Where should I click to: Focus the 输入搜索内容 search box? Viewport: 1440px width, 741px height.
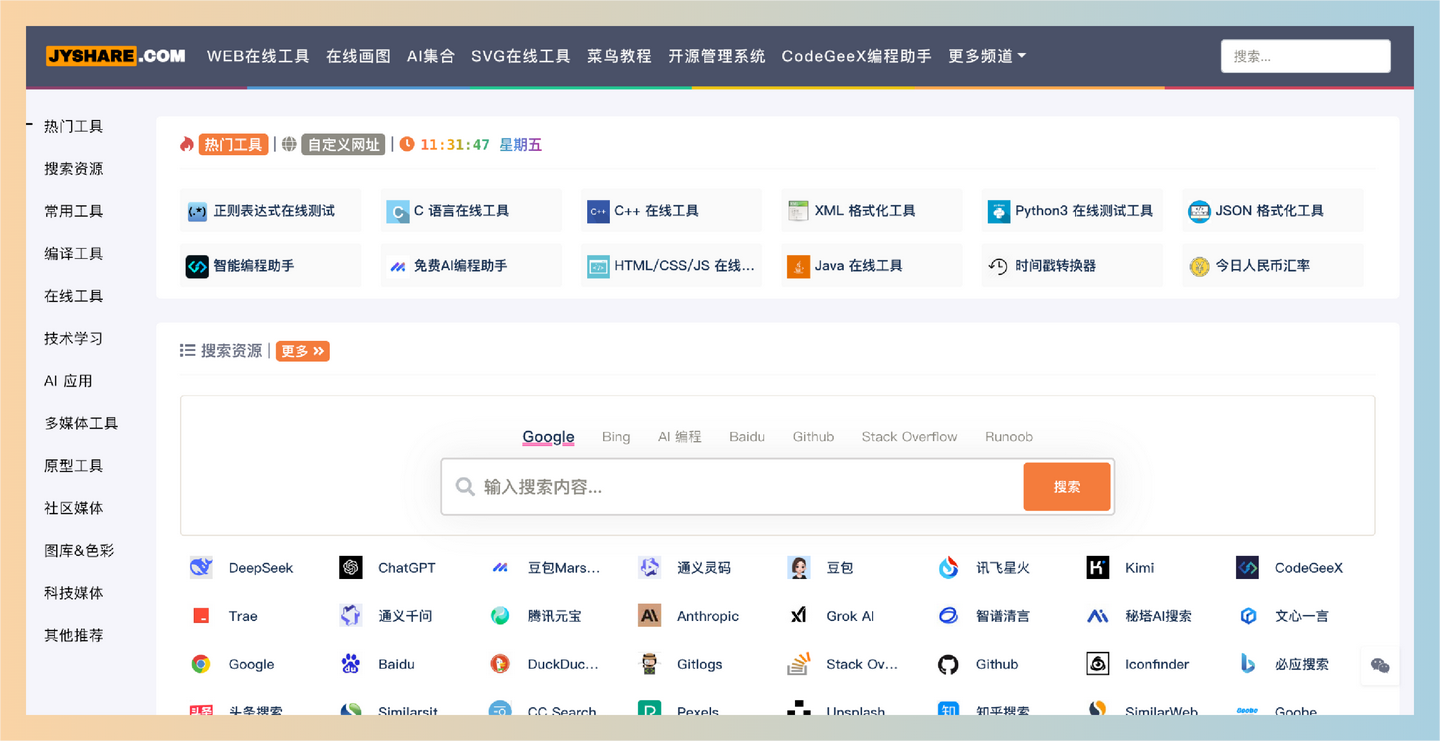click(x=732, y=487)
